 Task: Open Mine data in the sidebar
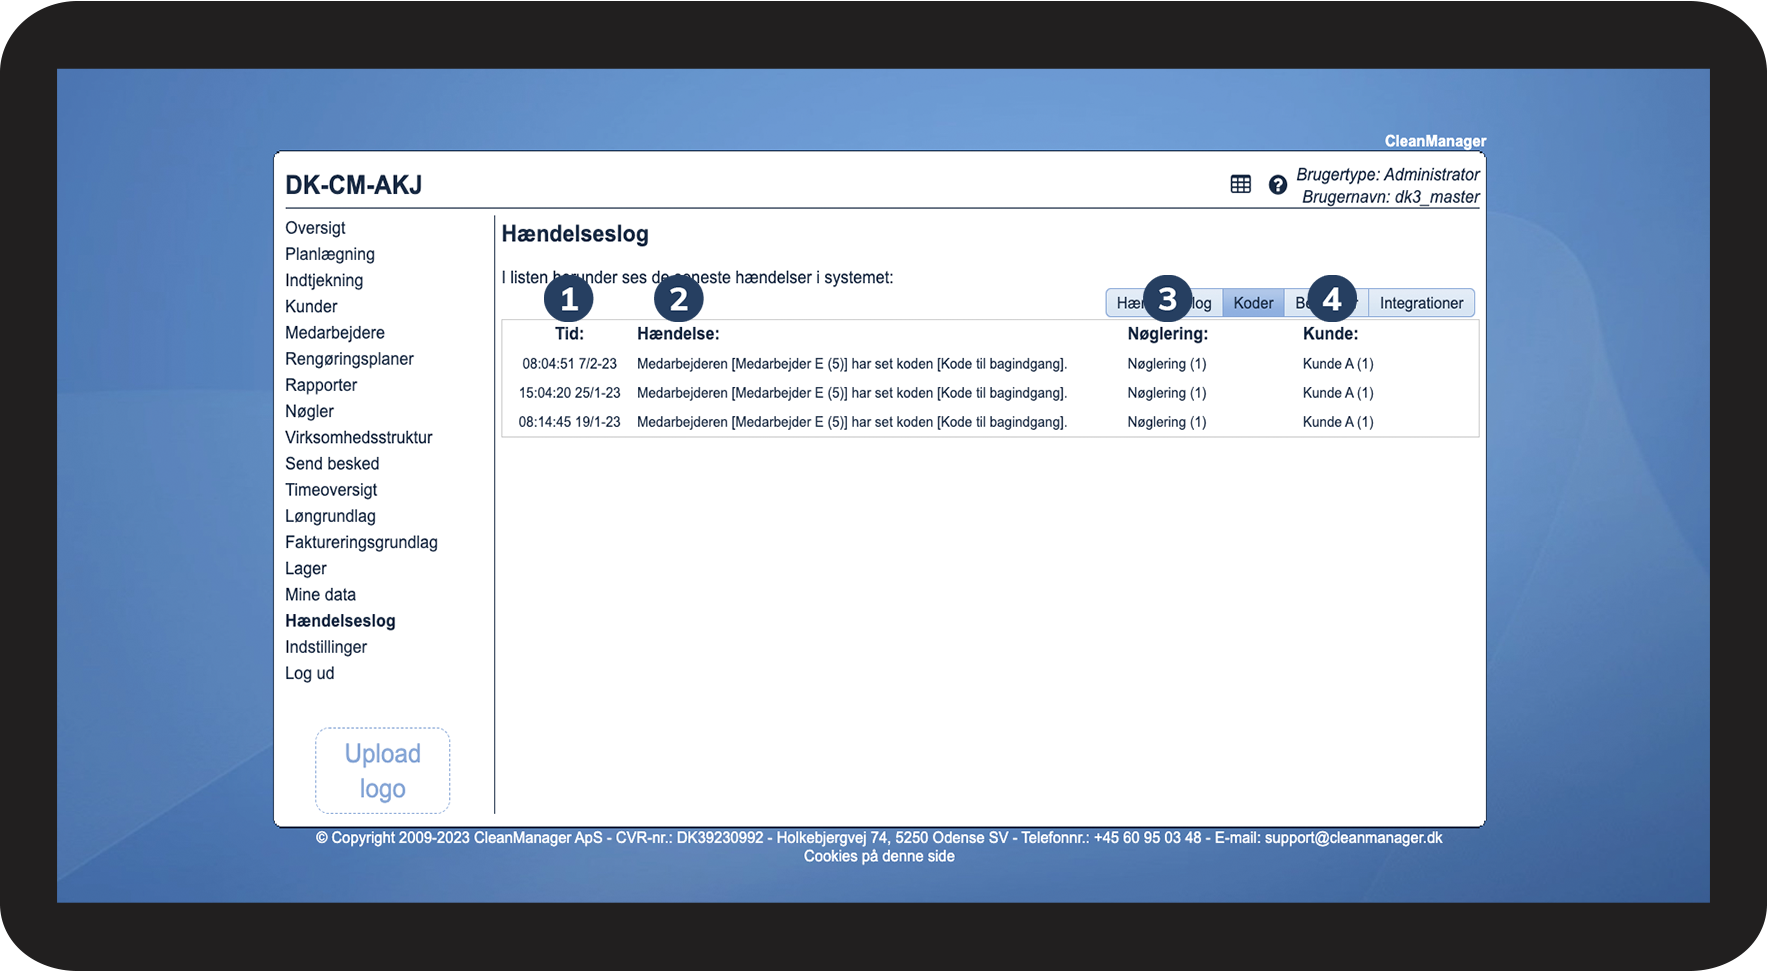click(x=320, y=594)
